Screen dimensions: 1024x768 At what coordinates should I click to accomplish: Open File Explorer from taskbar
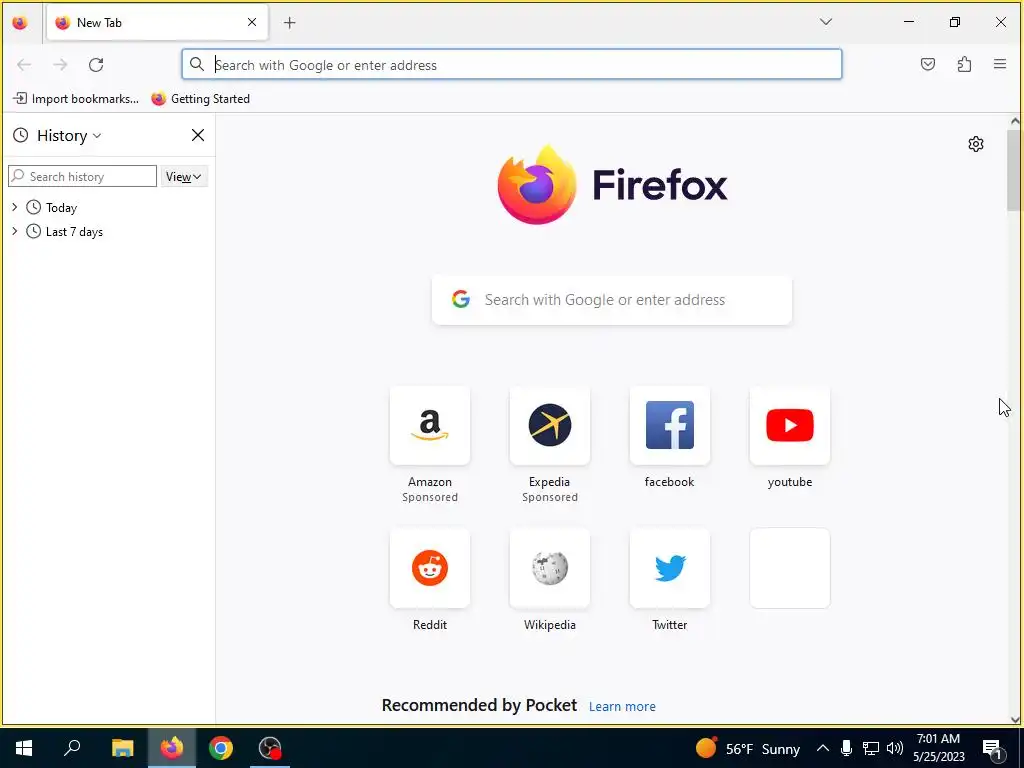coord(122,748)
